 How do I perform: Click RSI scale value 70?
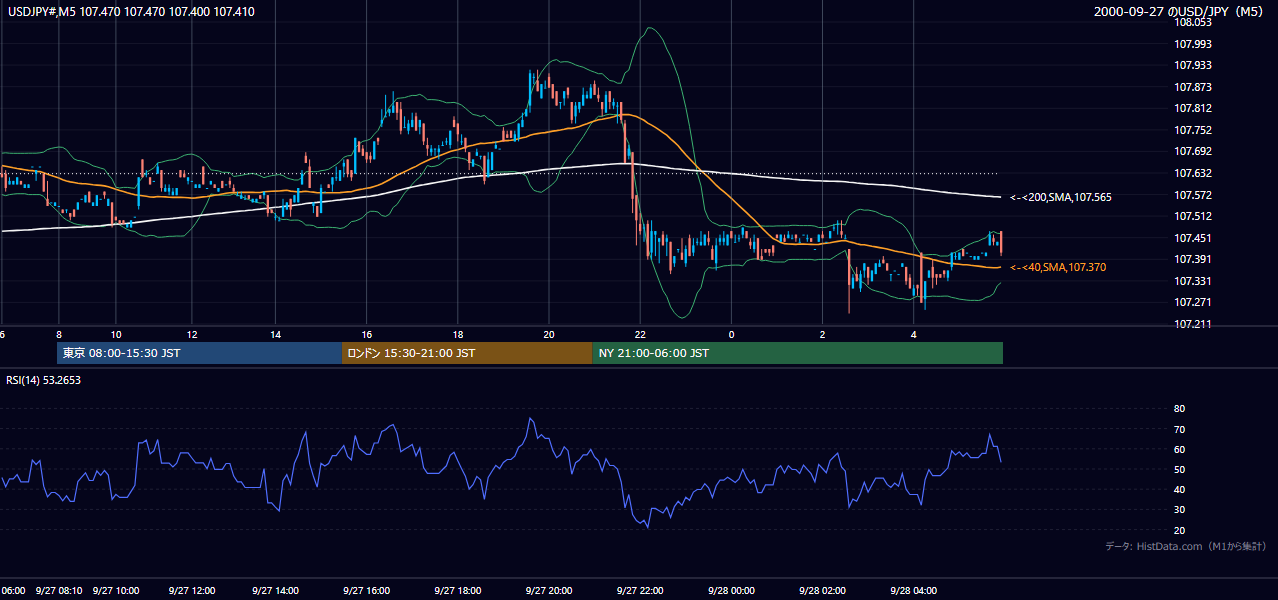pos(1179,429)
